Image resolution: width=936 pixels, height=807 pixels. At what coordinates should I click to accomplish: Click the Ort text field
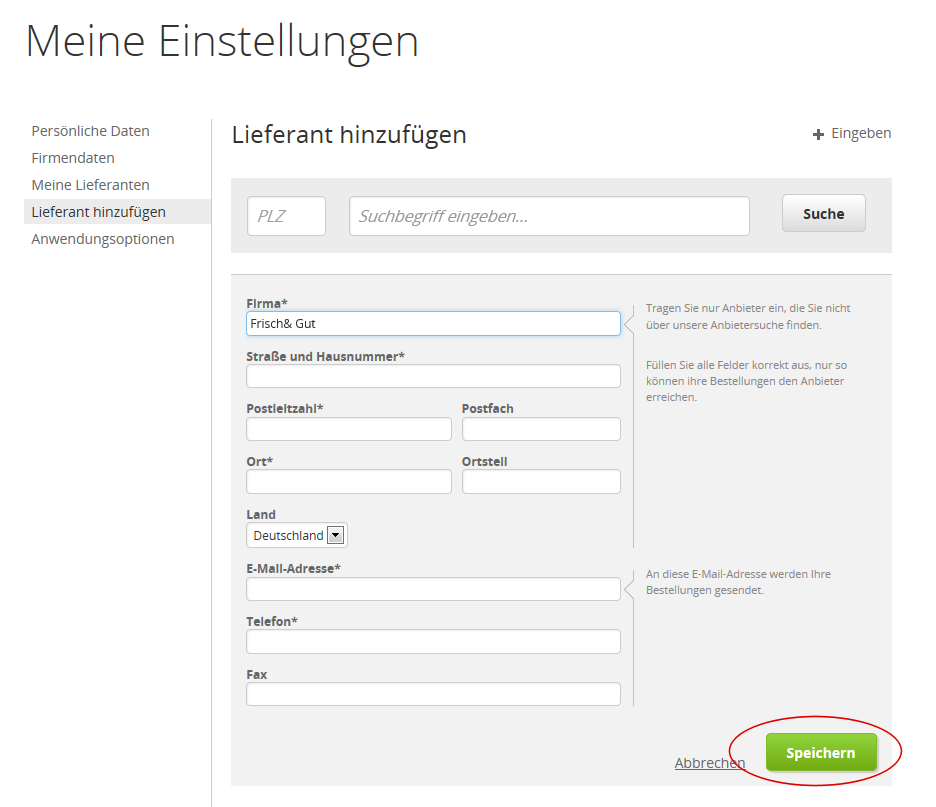pos(348,482)
